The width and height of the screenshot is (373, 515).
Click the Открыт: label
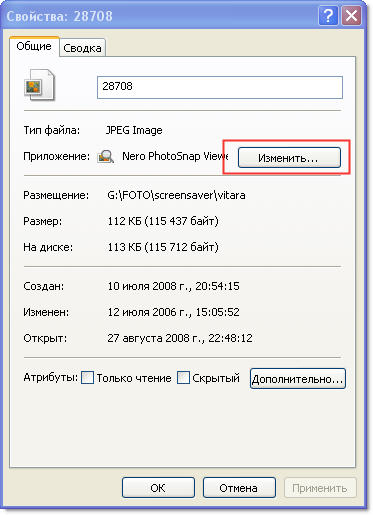tap(45, 338)
